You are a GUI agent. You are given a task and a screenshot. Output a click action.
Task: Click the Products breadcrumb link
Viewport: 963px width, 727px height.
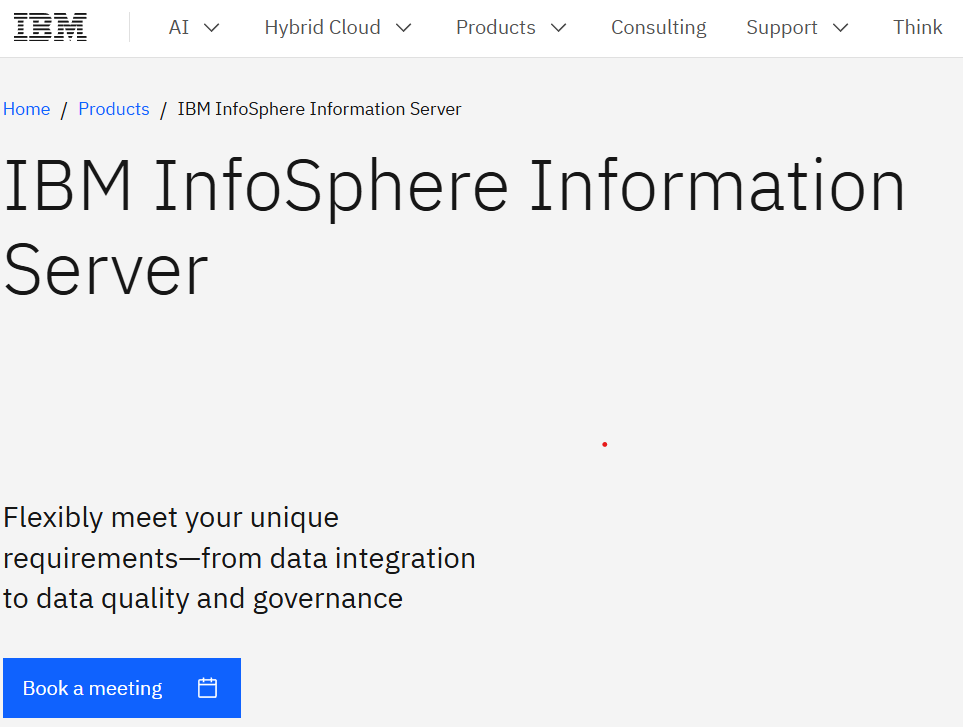(x=113, y=109)
